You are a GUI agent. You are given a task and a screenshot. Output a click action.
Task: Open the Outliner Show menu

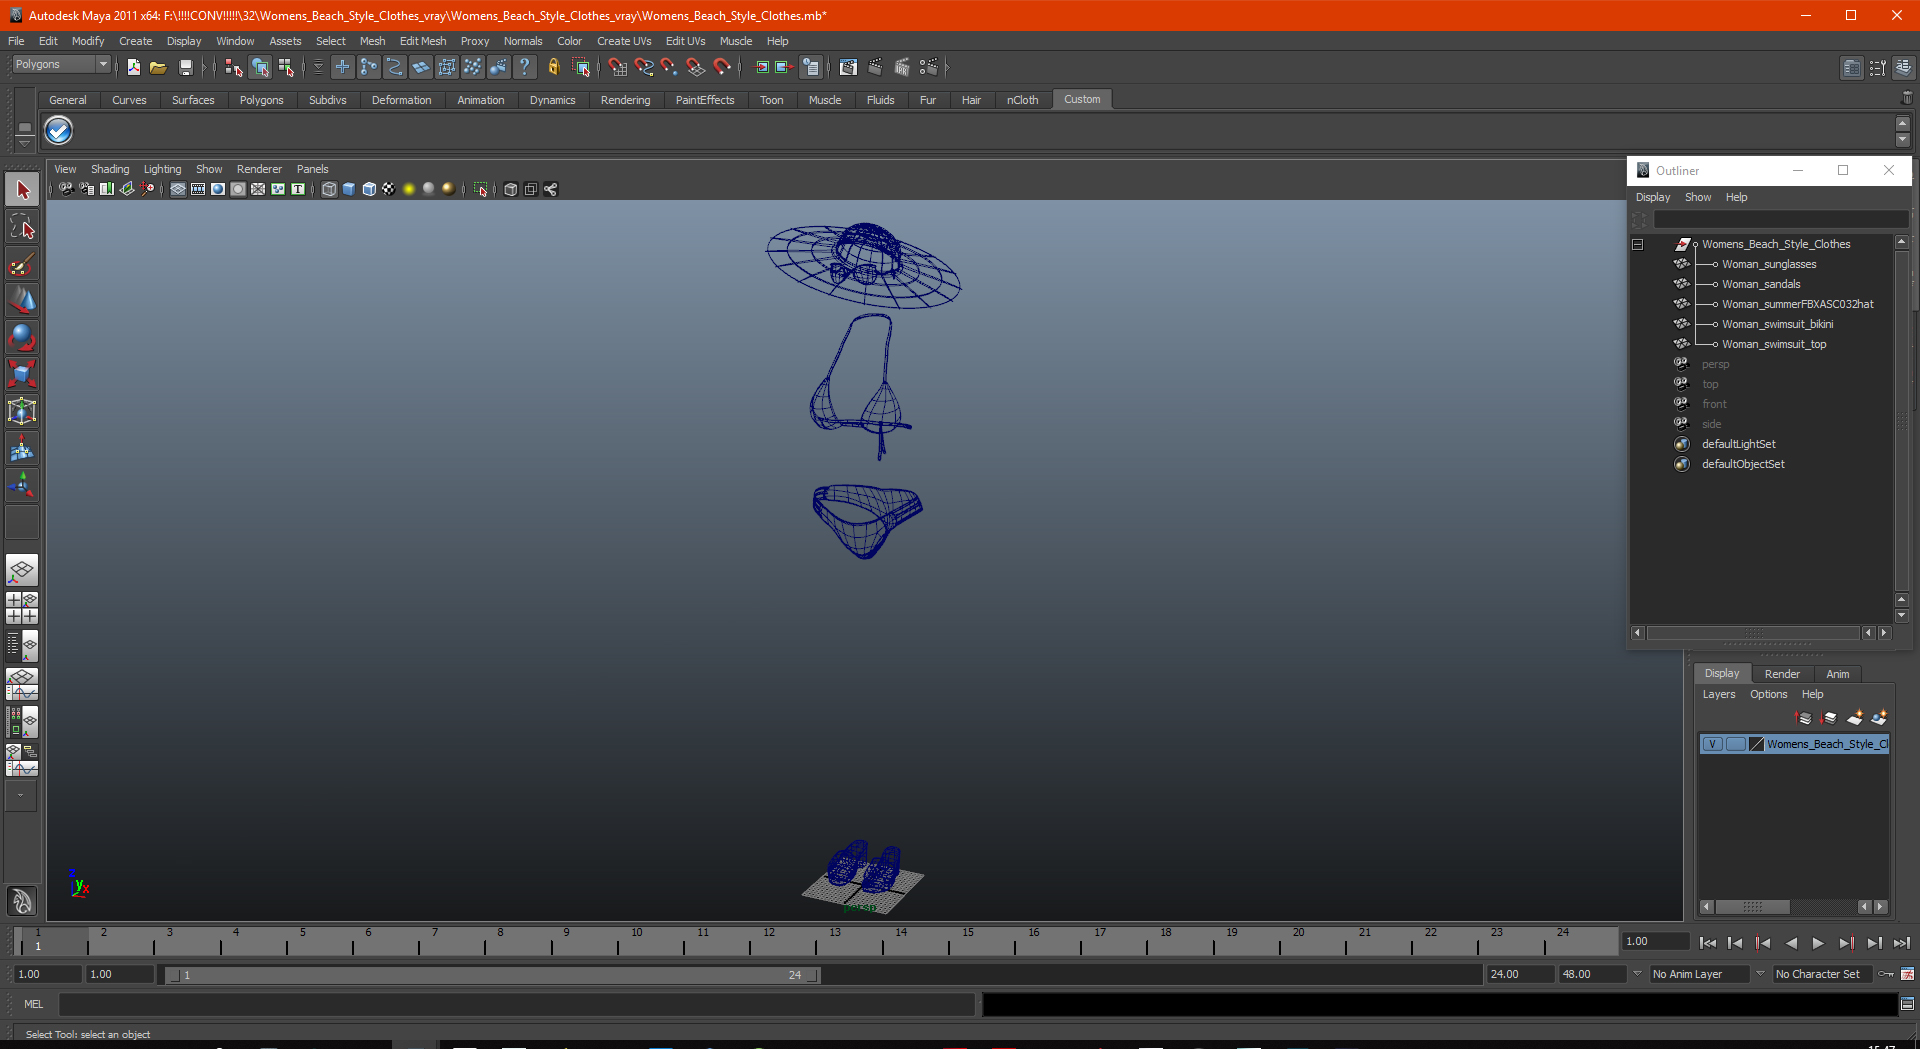[1697, 197]
